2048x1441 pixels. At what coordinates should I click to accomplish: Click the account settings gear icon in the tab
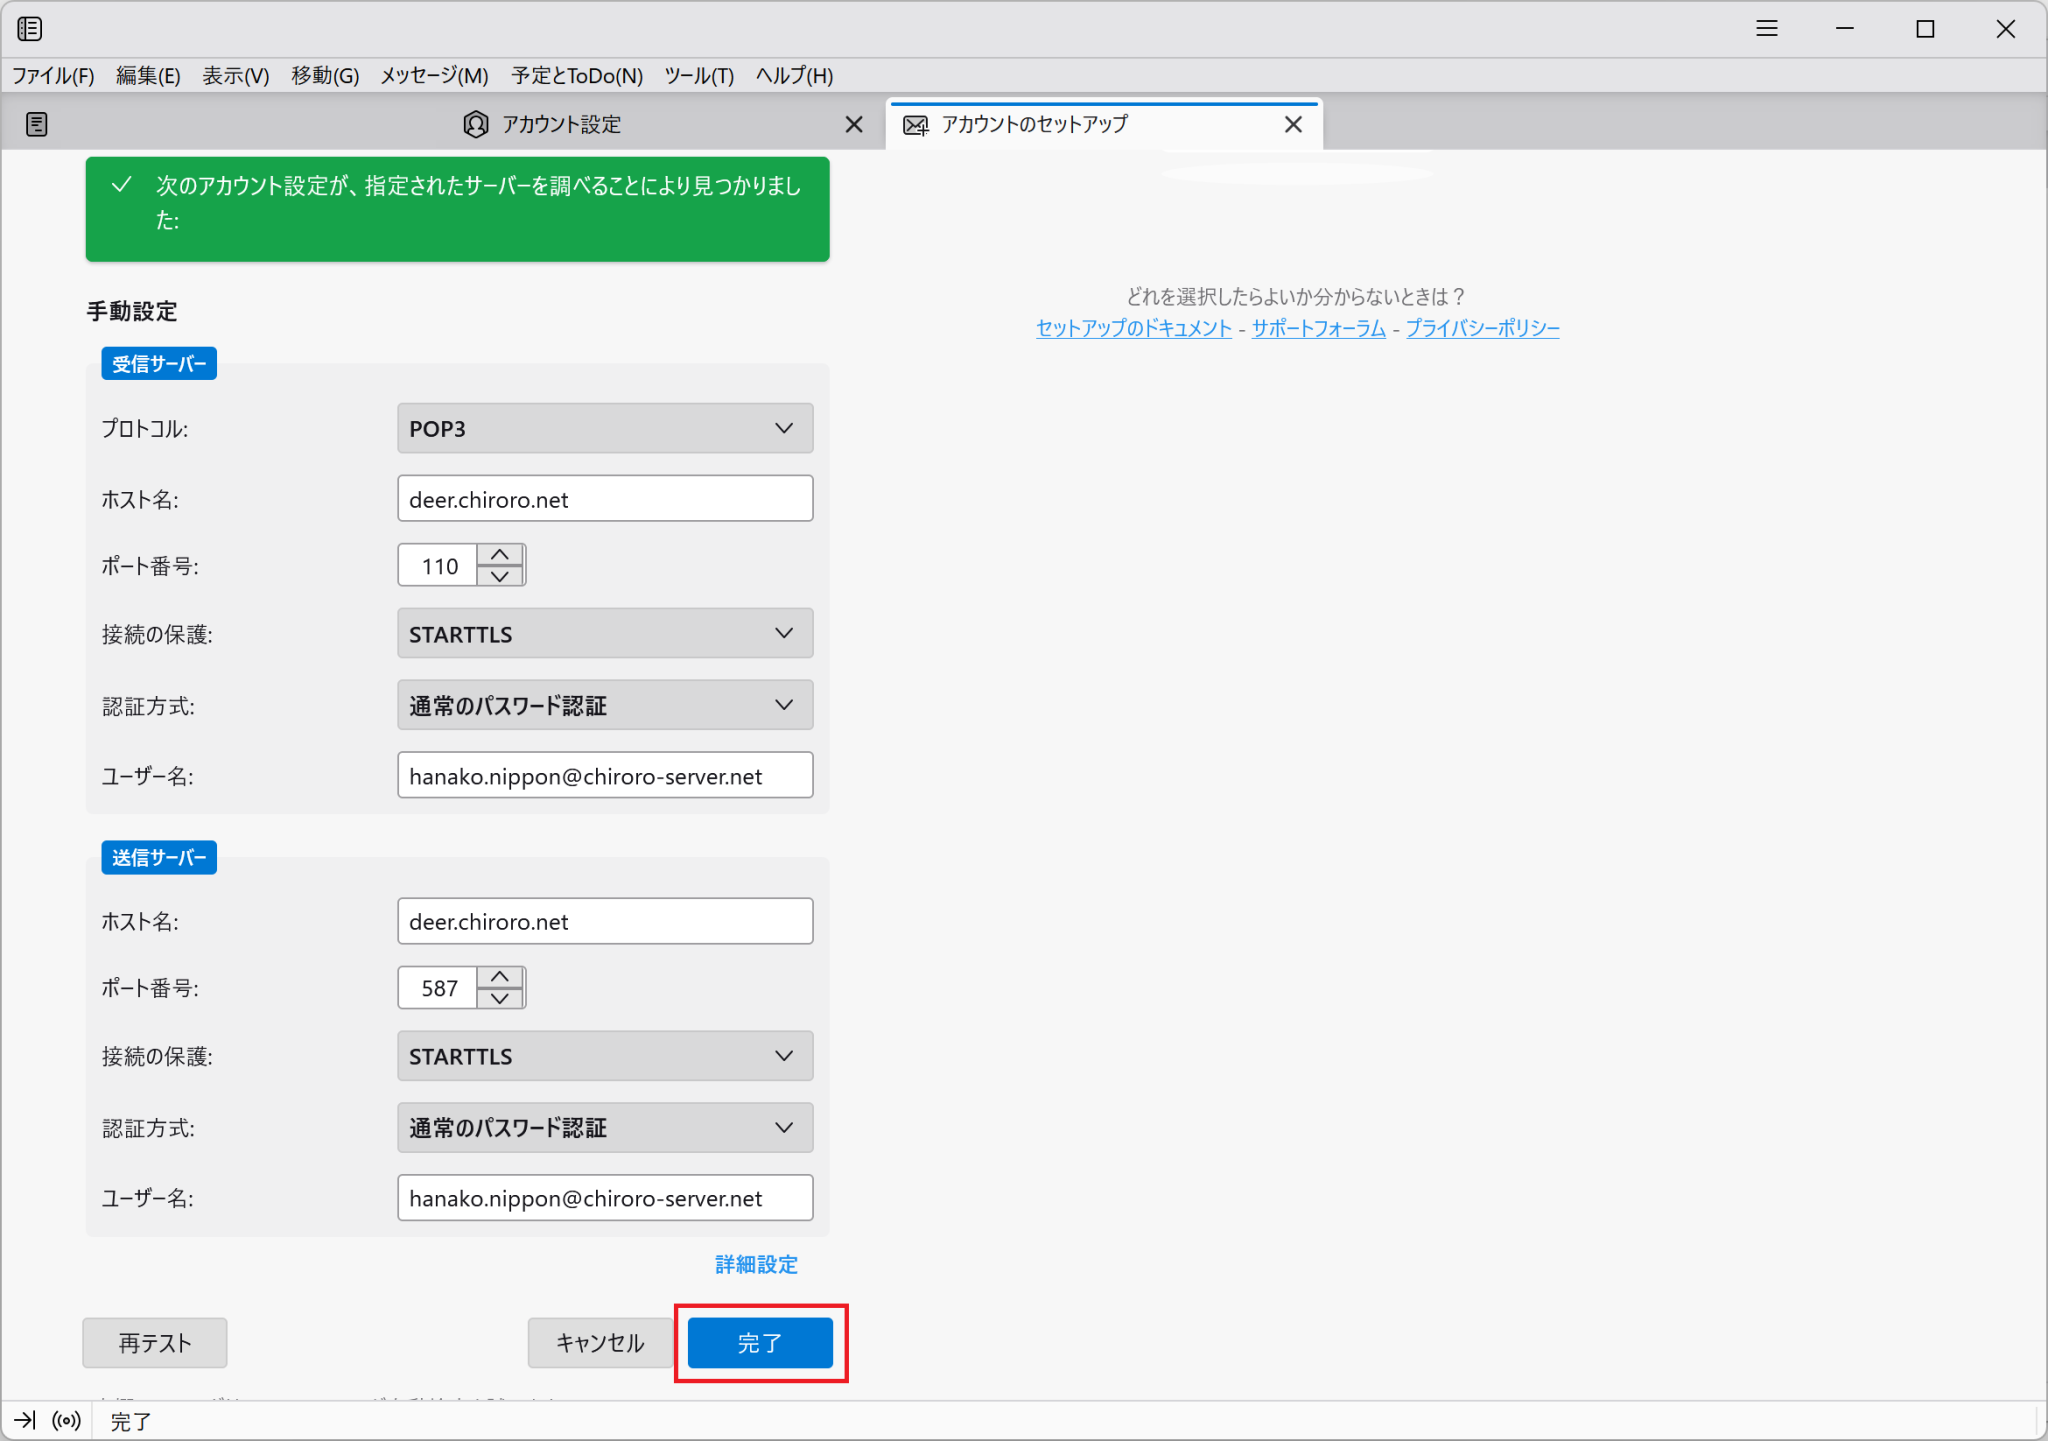tap(474, 124)
